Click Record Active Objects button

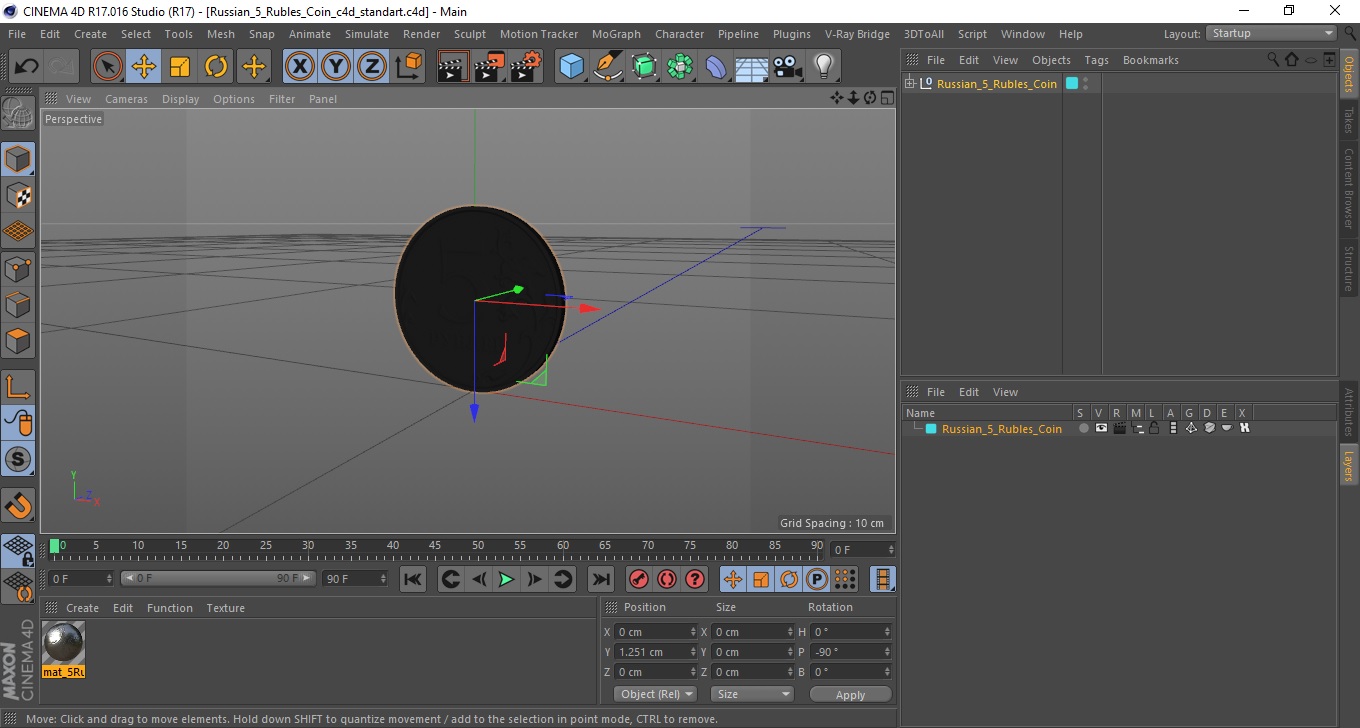(x=639, y=579)
